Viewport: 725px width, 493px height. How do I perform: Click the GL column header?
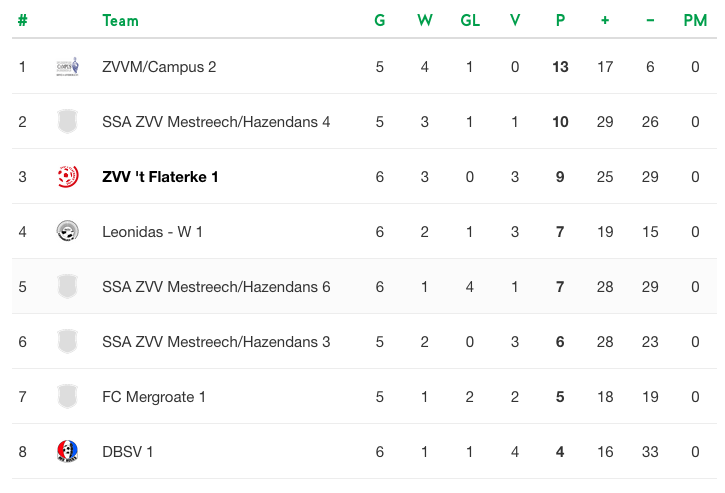470,20
